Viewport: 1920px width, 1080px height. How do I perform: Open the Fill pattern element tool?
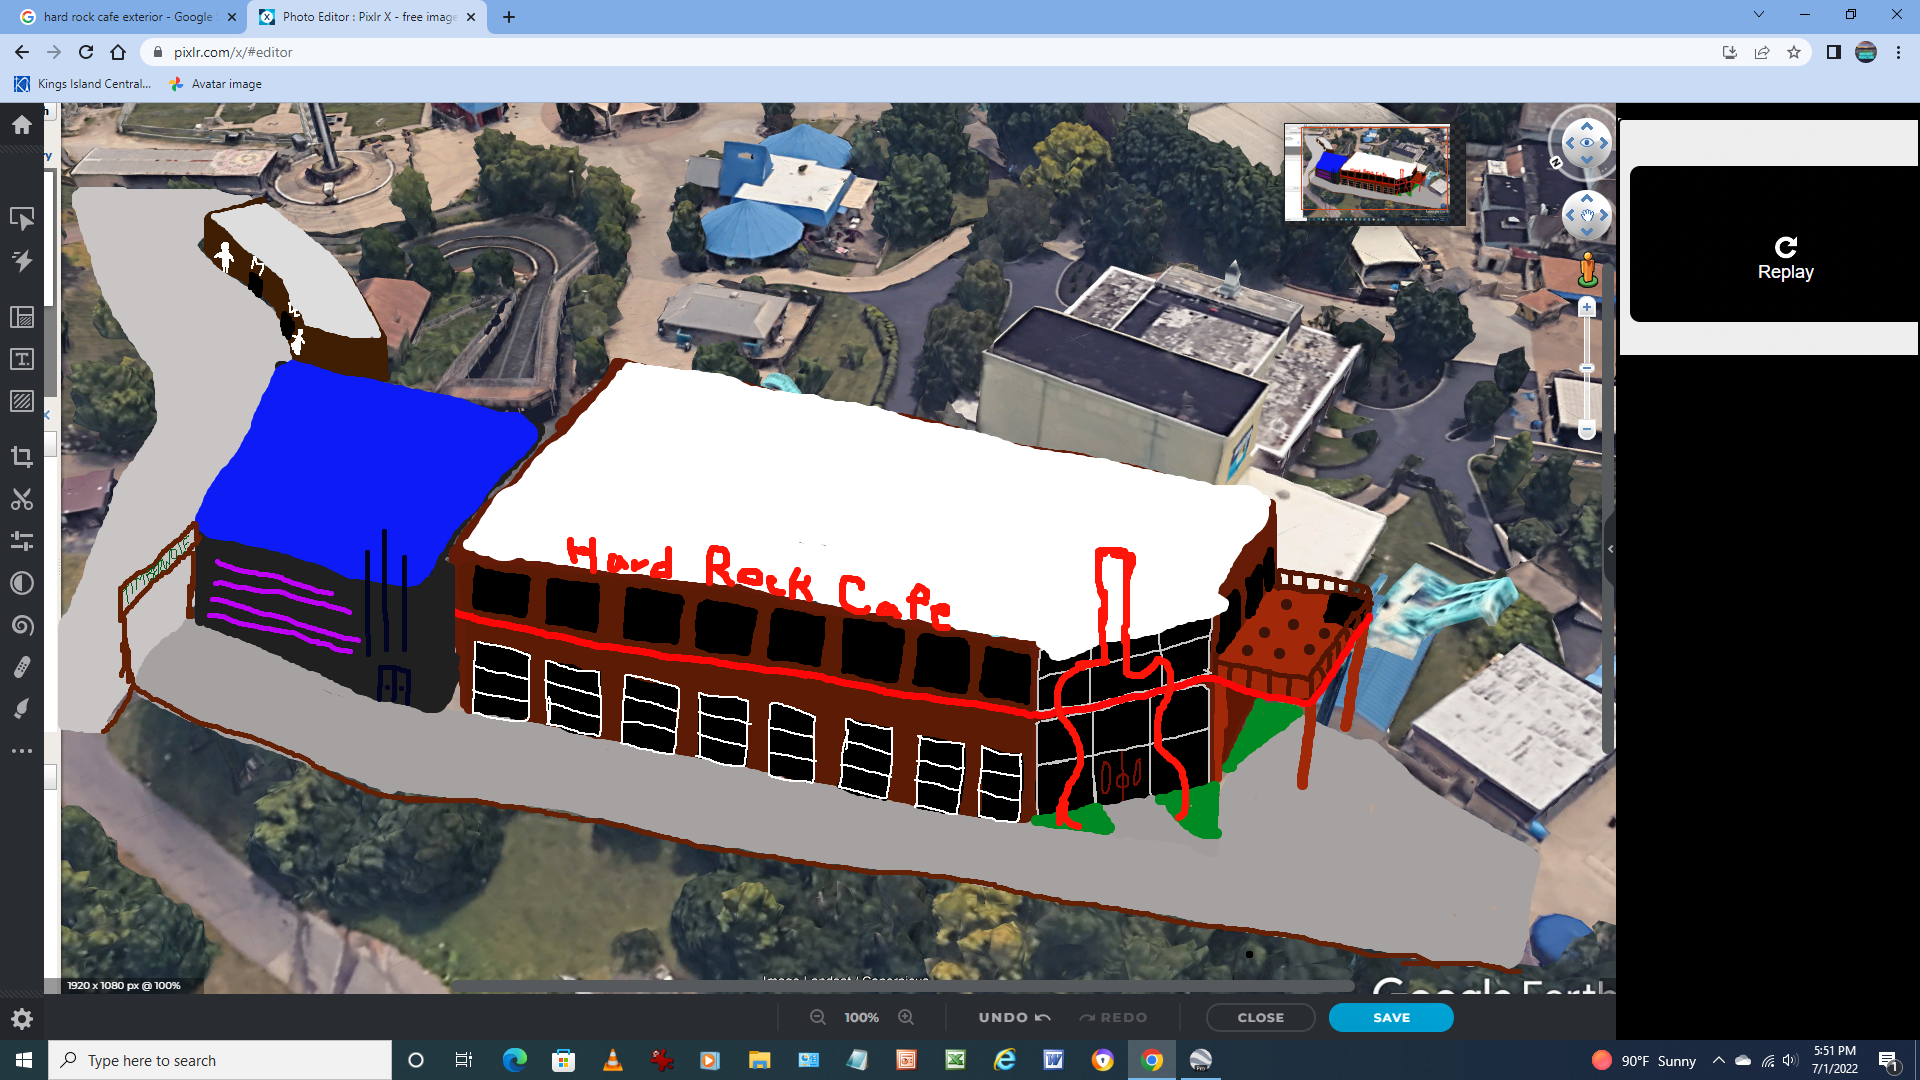coord(22,401)
